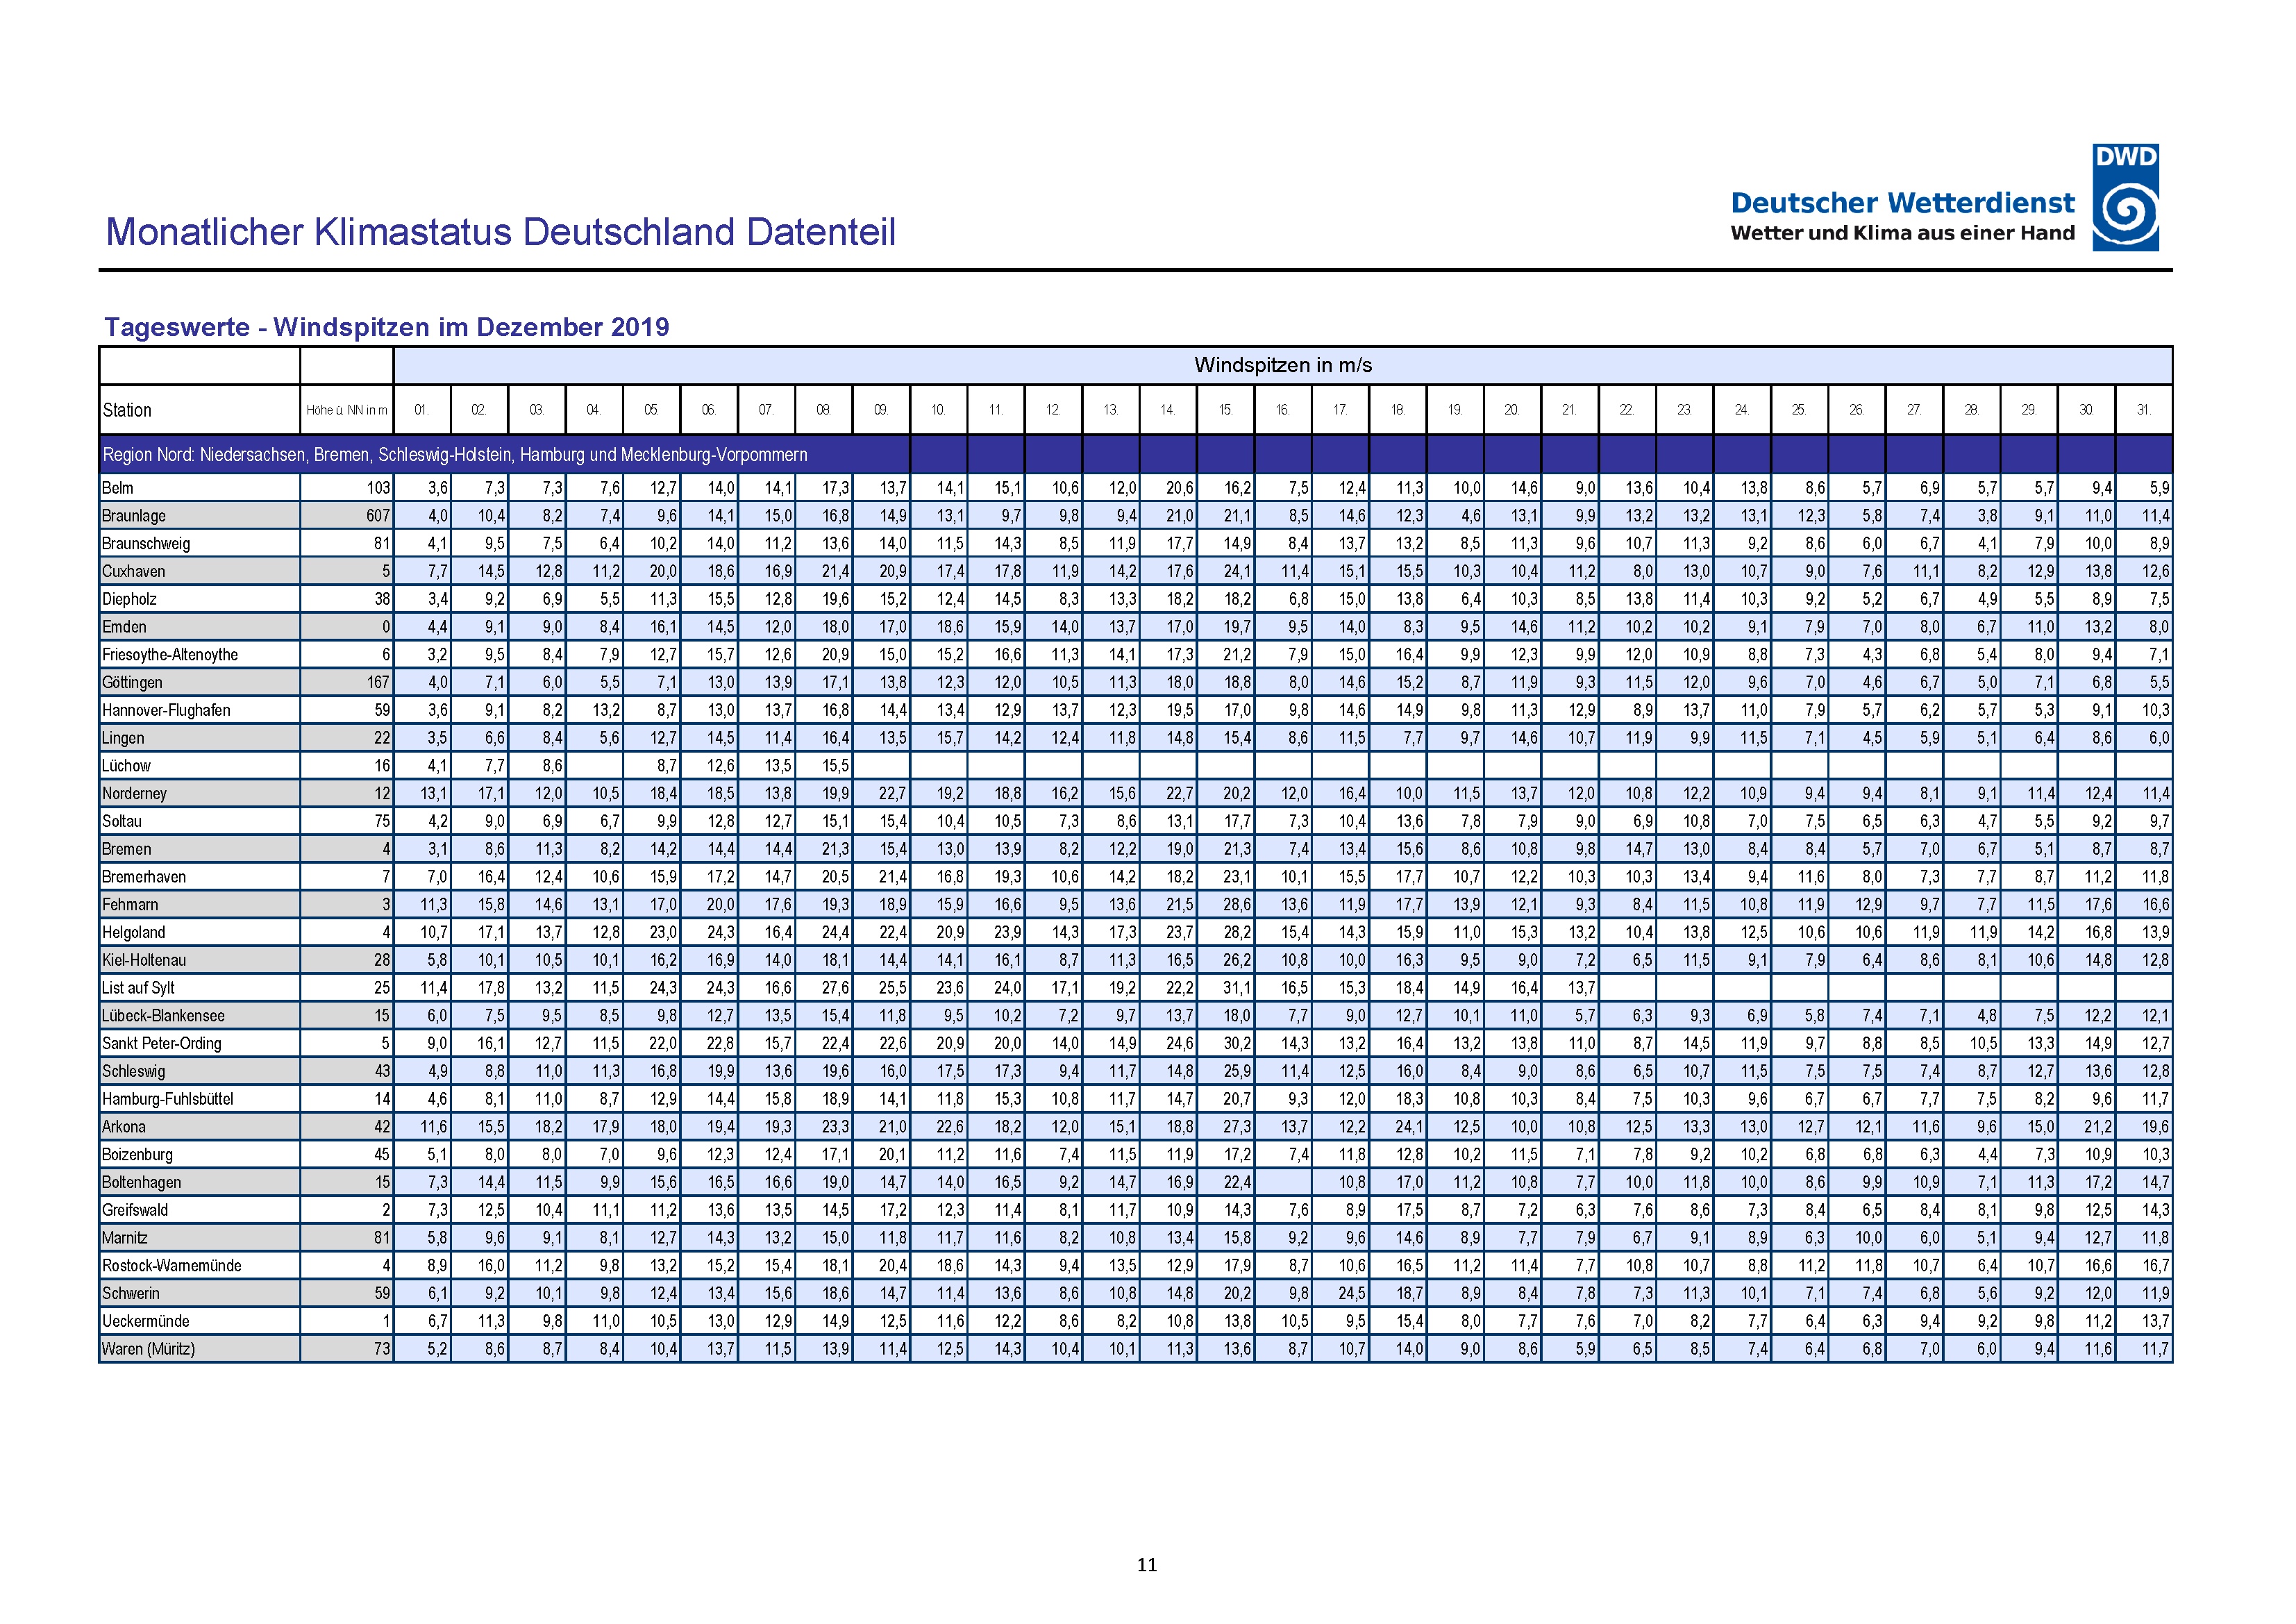Click the station name 'Schwerin'
2296x1624 pixels.
131,1293
